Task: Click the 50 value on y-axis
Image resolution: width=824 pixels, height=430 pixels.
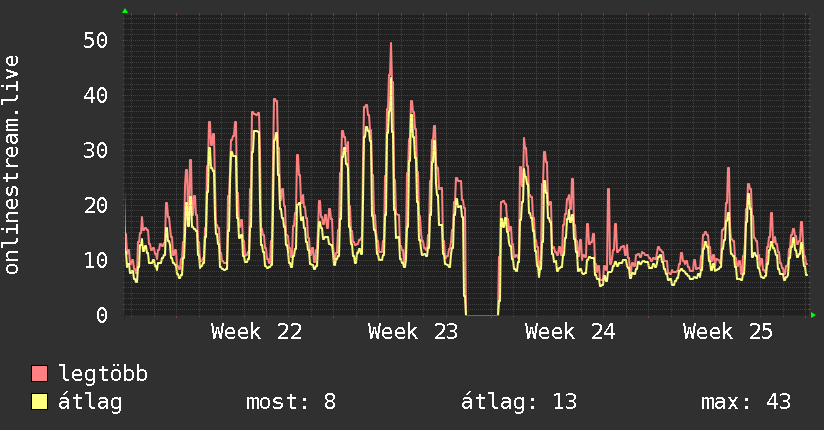Action: point(95,40)
